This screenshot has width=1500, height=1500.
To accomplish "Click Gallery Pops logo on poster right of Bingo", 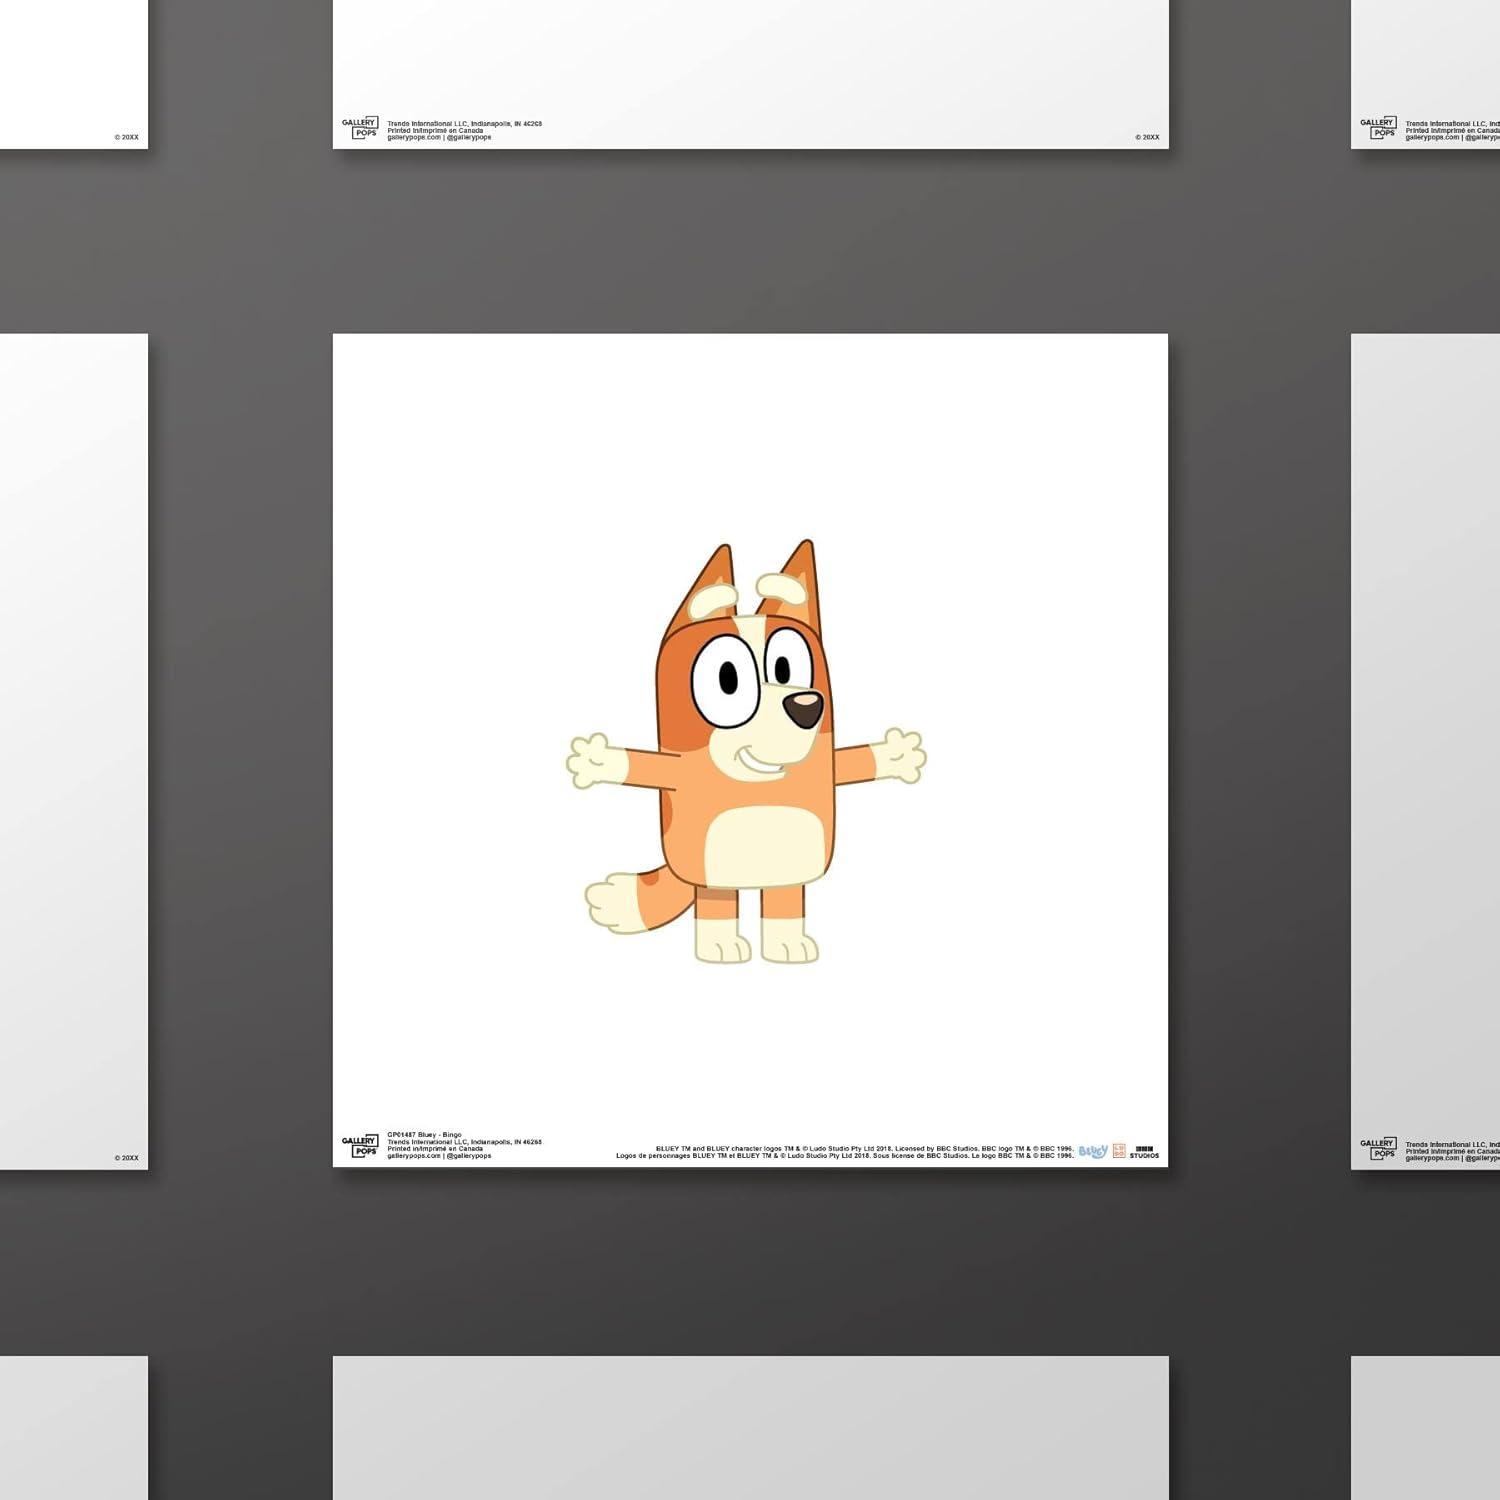I will 1378,1148.
